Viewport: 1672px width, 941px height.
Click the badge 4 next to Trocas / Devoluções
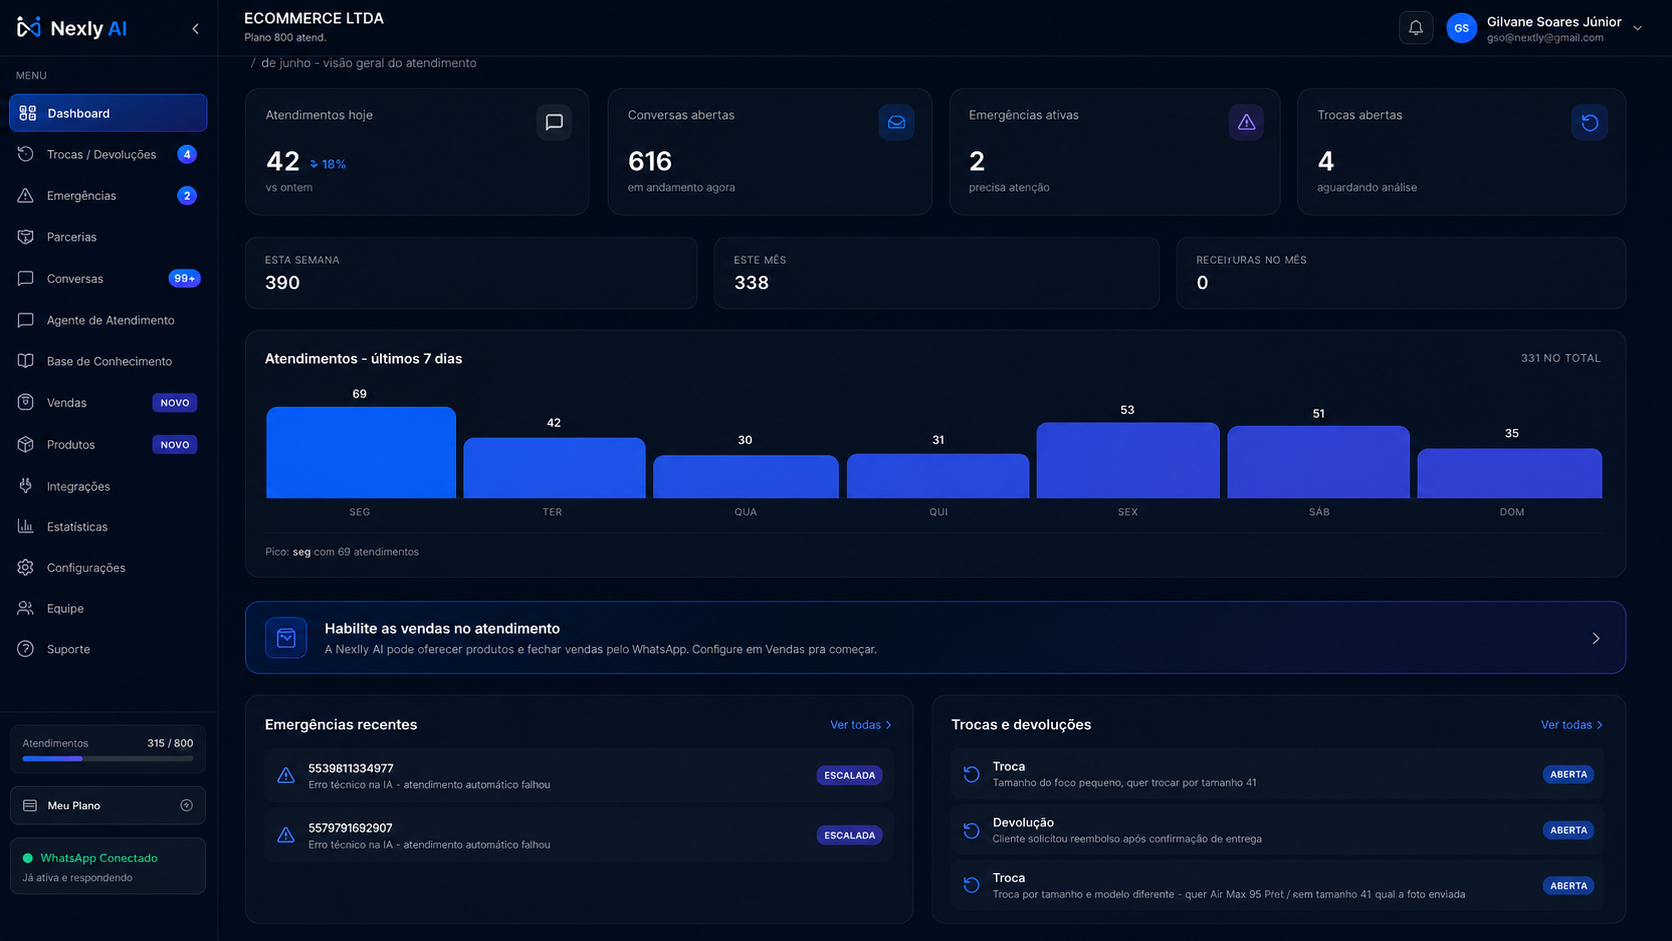(x=187, y=154)
